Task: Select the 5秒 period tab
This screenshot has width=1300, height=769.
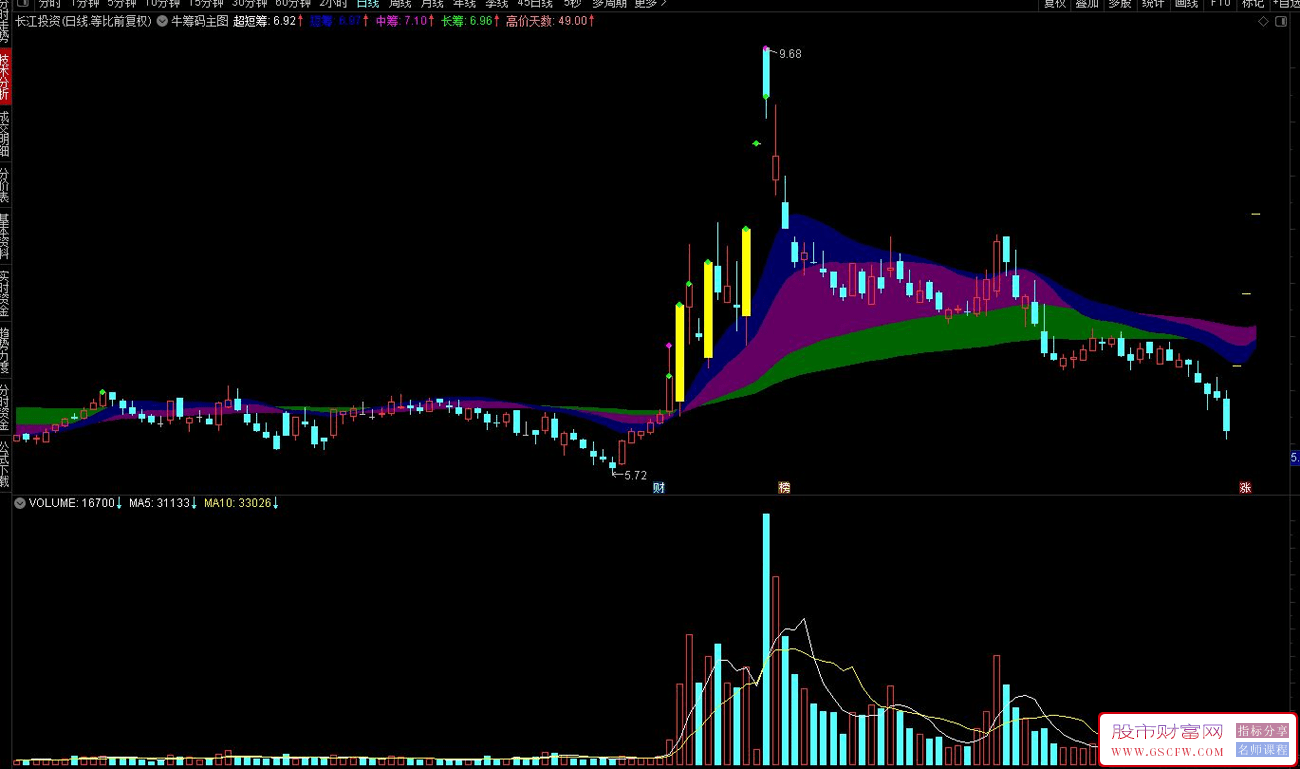Action: 571,3
